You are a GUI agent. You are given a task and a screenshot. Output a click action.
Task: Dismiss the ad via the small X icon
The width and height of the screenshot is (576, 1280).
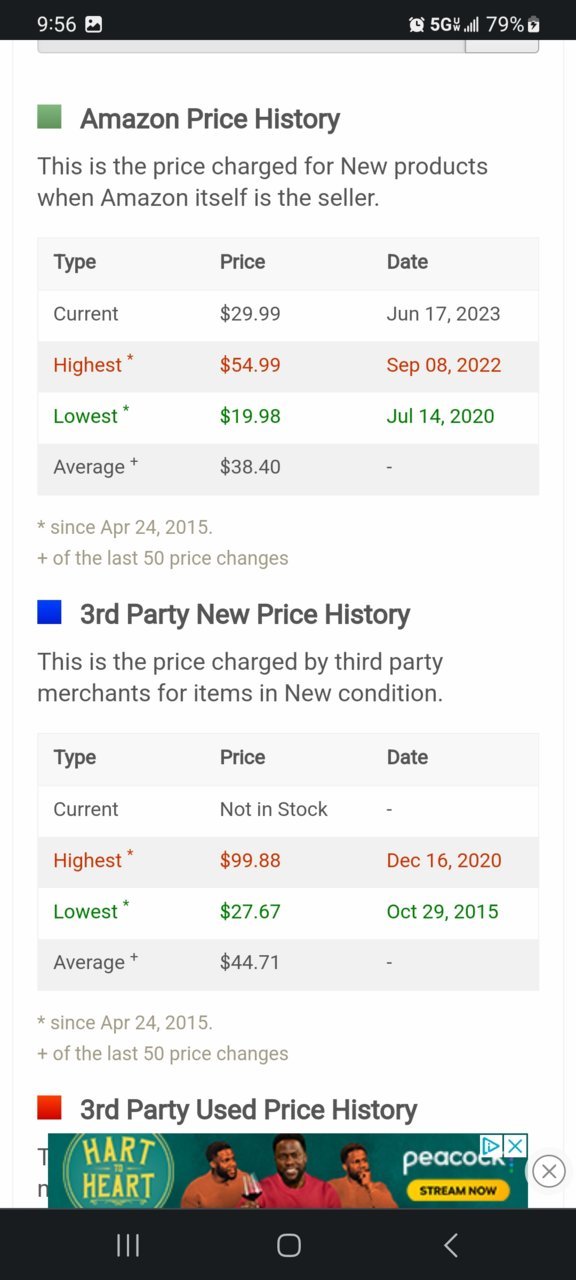coord(515,1145)
